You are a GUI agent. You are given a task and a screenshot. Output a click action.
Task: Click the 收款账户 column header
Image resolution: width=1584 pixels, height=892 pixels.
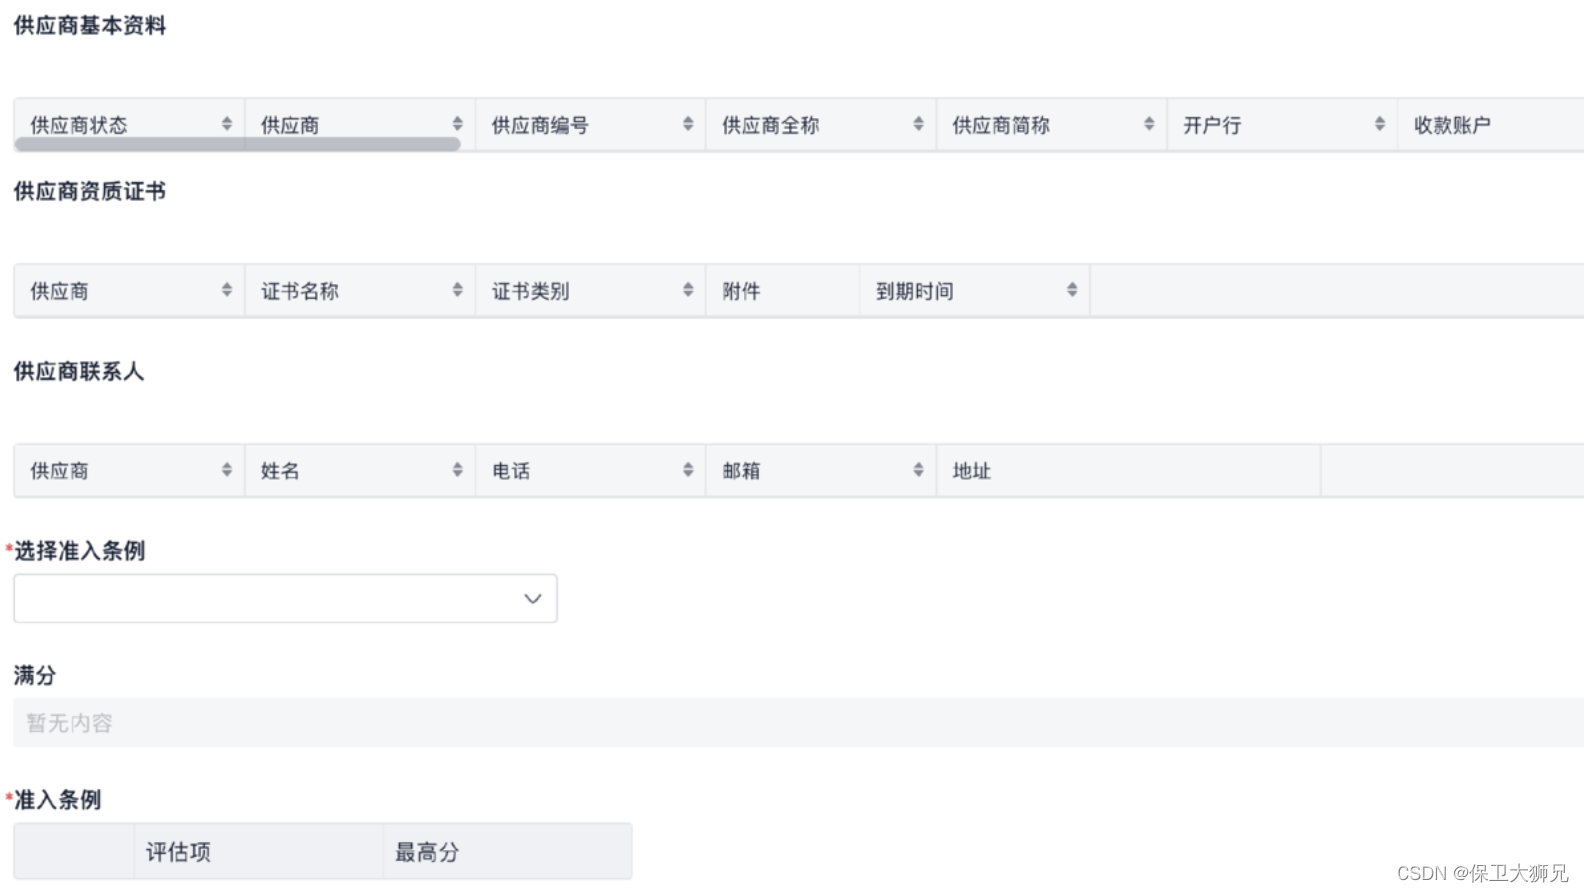(1491, 125)
